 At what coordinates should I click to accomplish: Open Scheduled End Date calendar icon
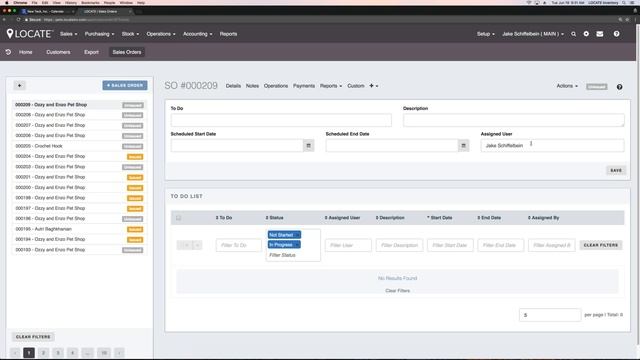pos(463,146)
